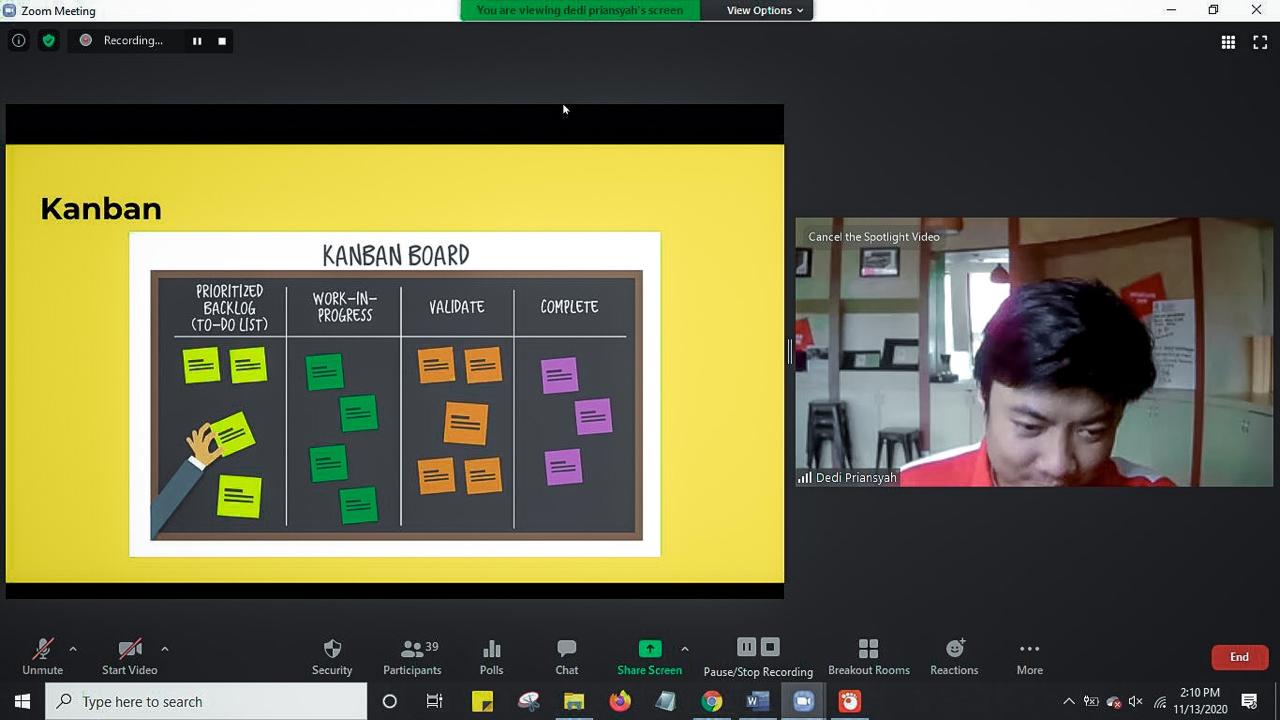Stop the recording in top bar
The width and height of the screenshot is (1280, 720).
(x=222, y=41)
